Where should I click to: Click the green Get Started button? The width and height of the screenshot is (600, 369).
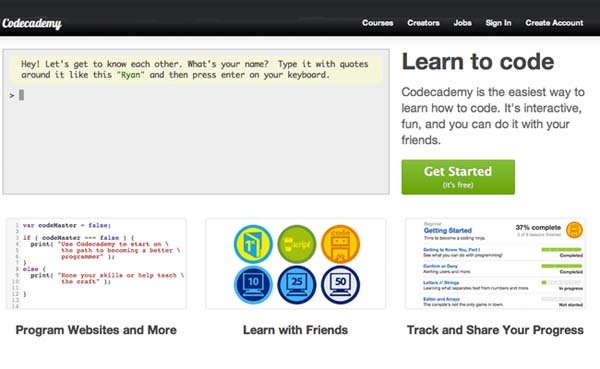[458, 177]
